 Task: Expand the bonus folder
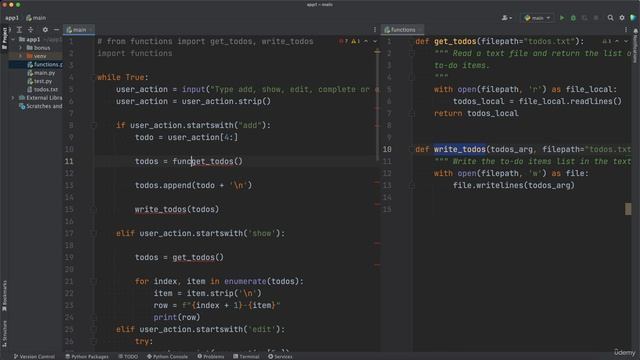pyautogui.click(x=20, y=48)
